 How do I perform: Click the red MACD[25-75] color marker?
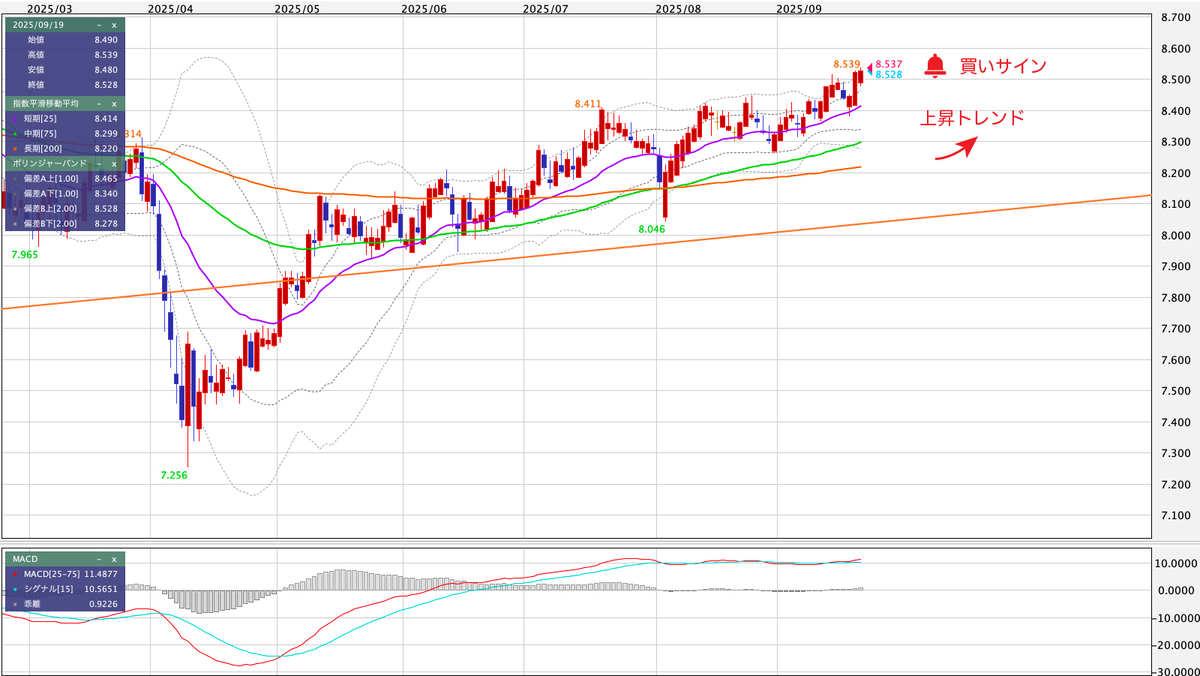coord(15,574)
